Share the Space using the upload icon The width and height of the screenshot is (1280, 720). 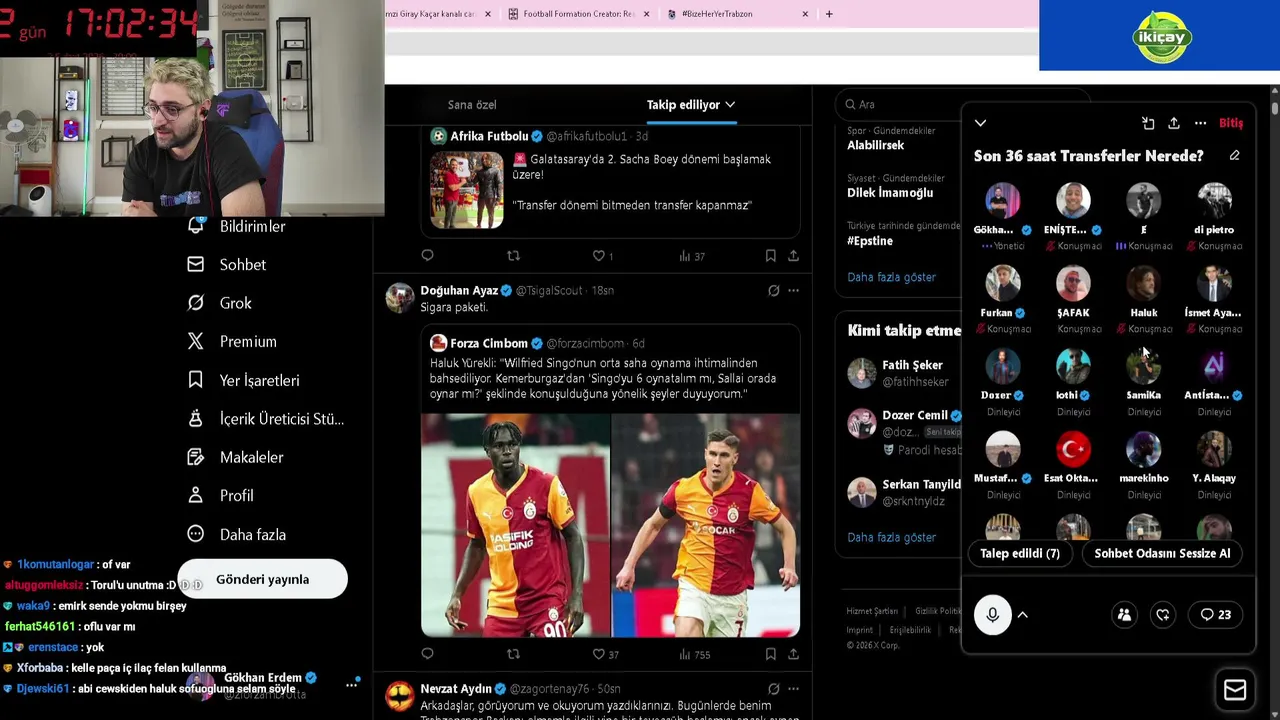(x=1174, y=123)
